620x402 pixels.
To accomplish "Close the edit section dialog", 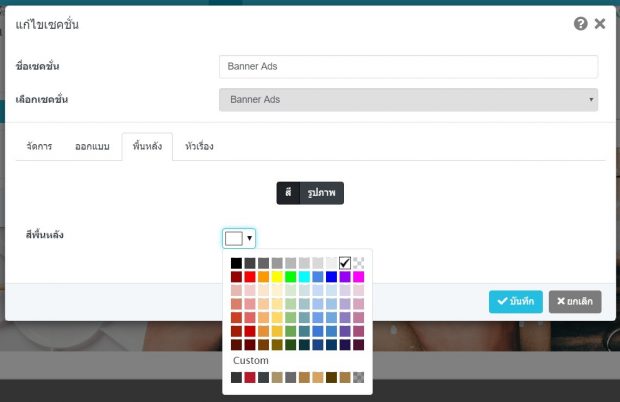I will 600,24.
